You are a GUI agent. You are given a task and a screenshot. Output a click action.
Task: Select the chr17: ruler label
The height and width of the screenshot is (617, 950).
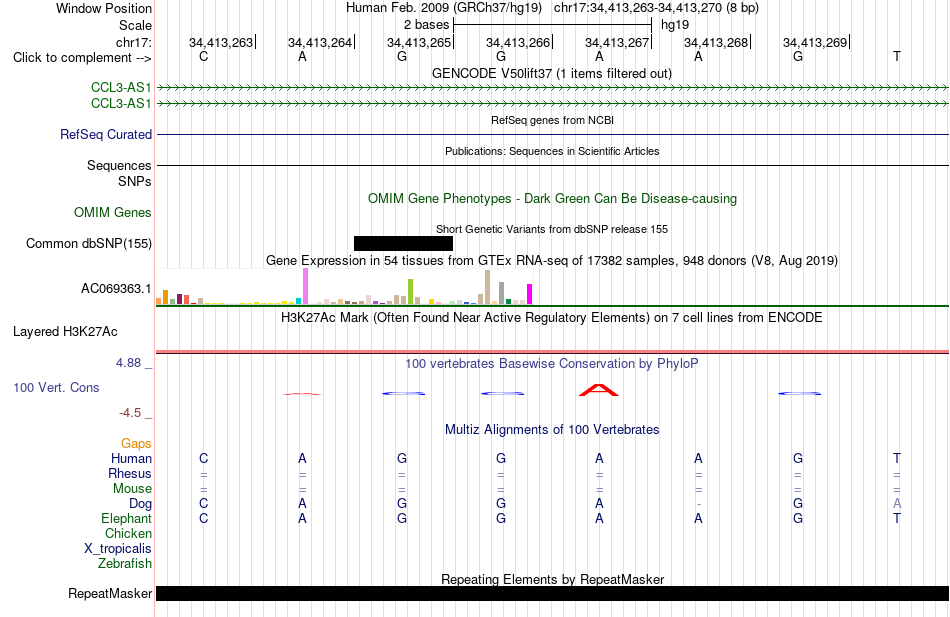[133, 42]
